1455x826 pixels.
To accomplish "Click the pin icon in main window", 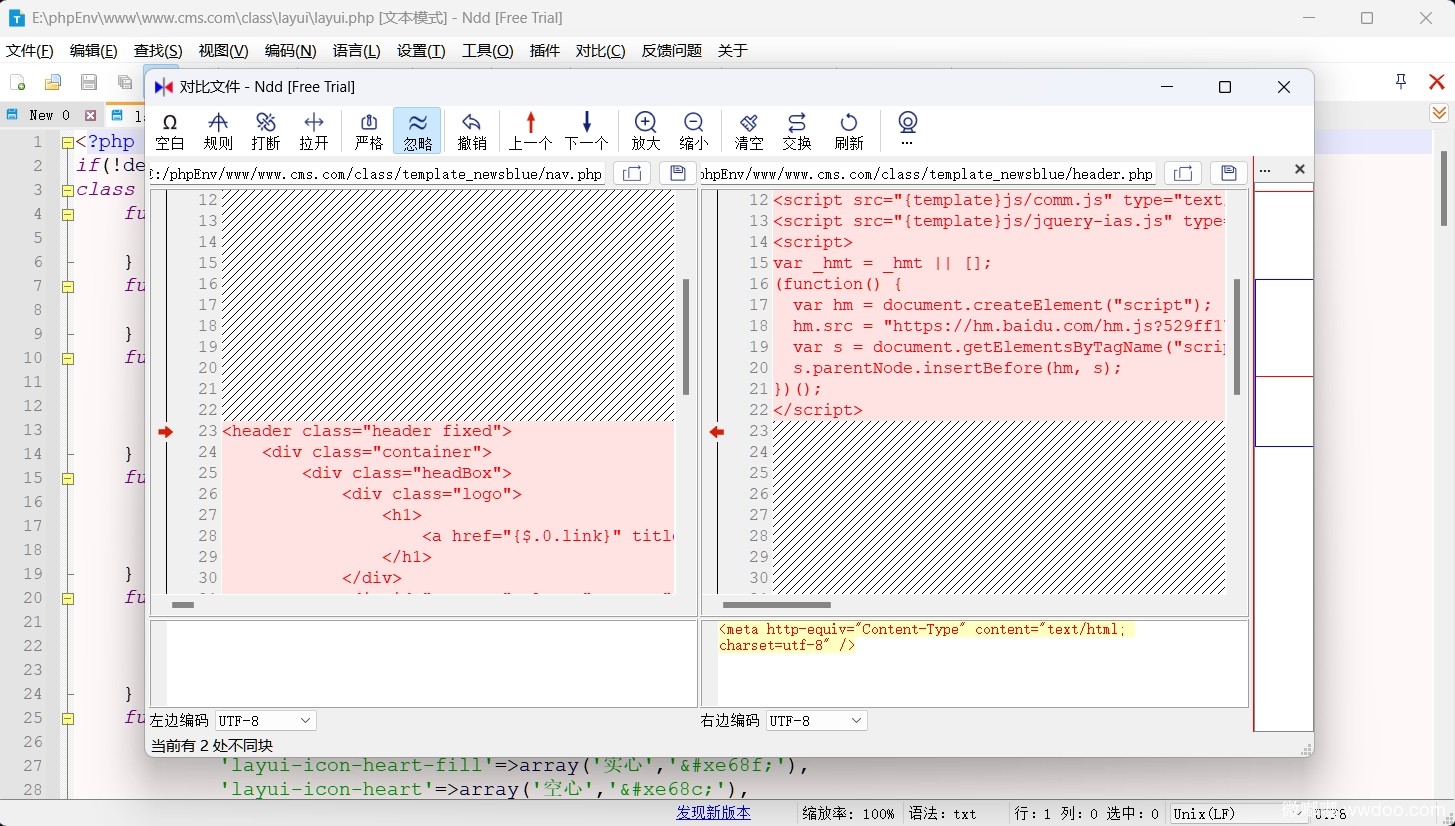I will tap(1401, 81).
